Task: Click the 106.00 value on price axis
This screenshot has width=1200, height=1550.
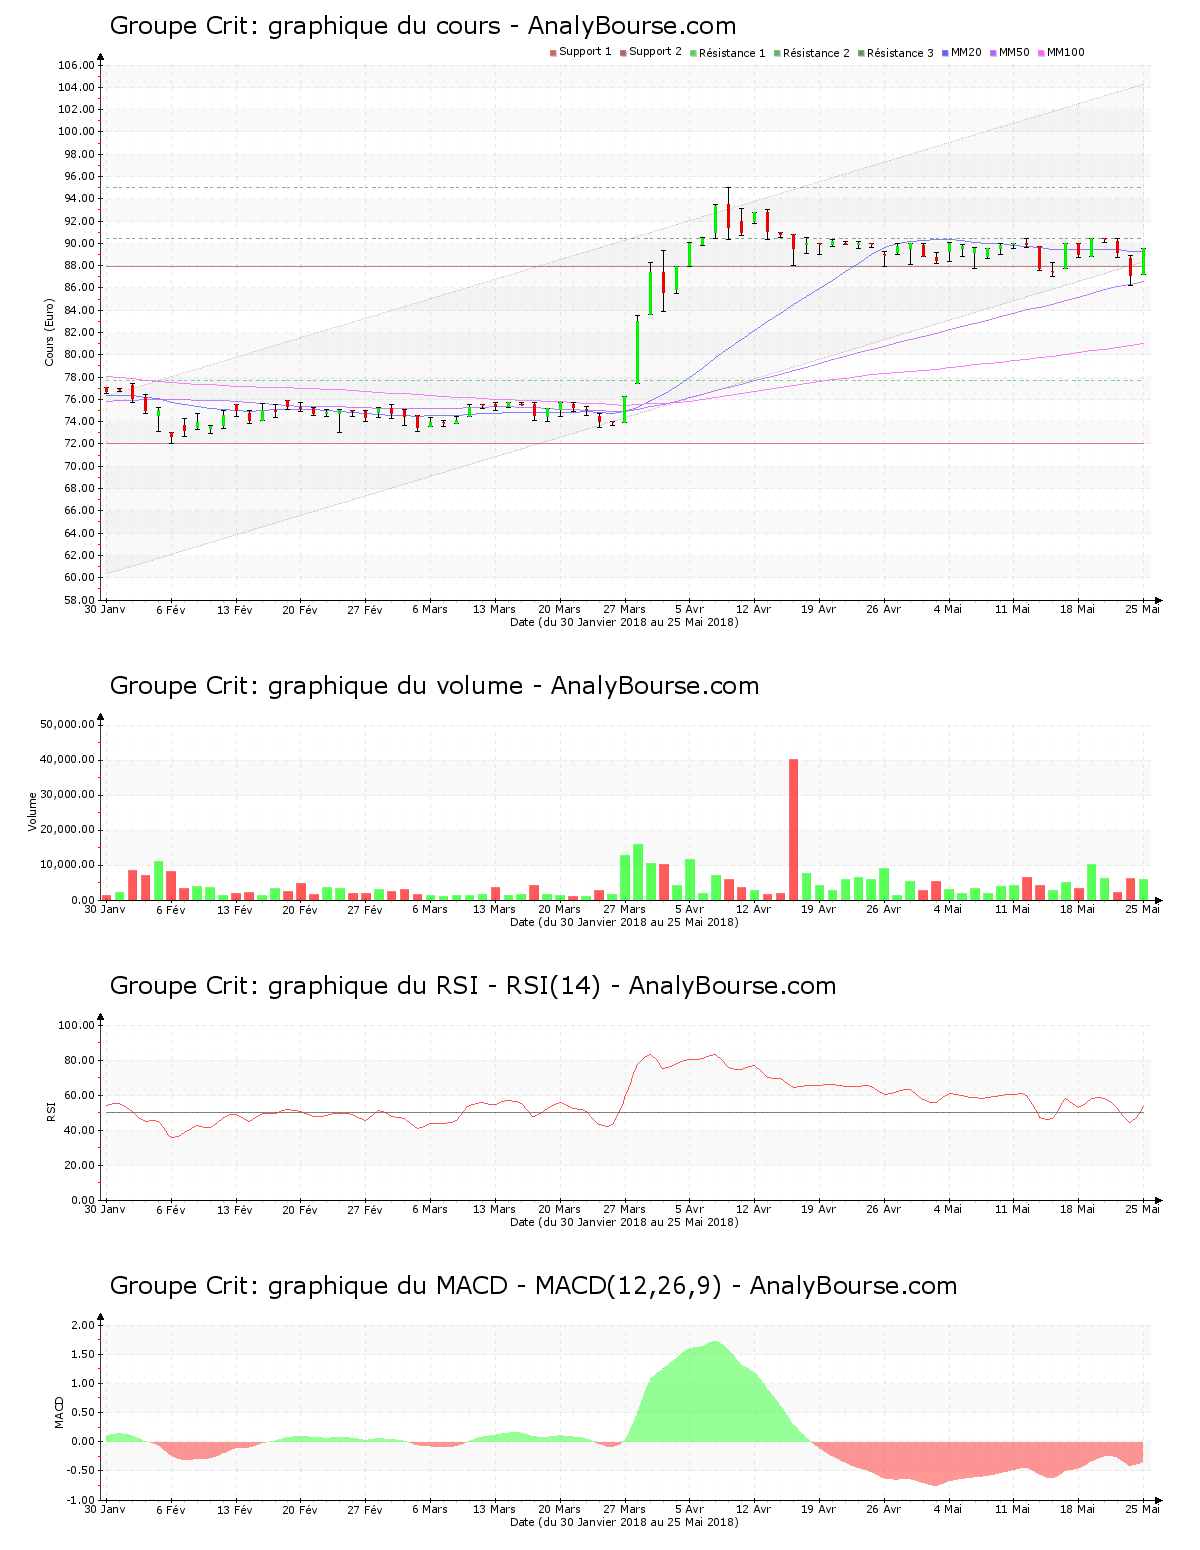Action: (76, 65)
